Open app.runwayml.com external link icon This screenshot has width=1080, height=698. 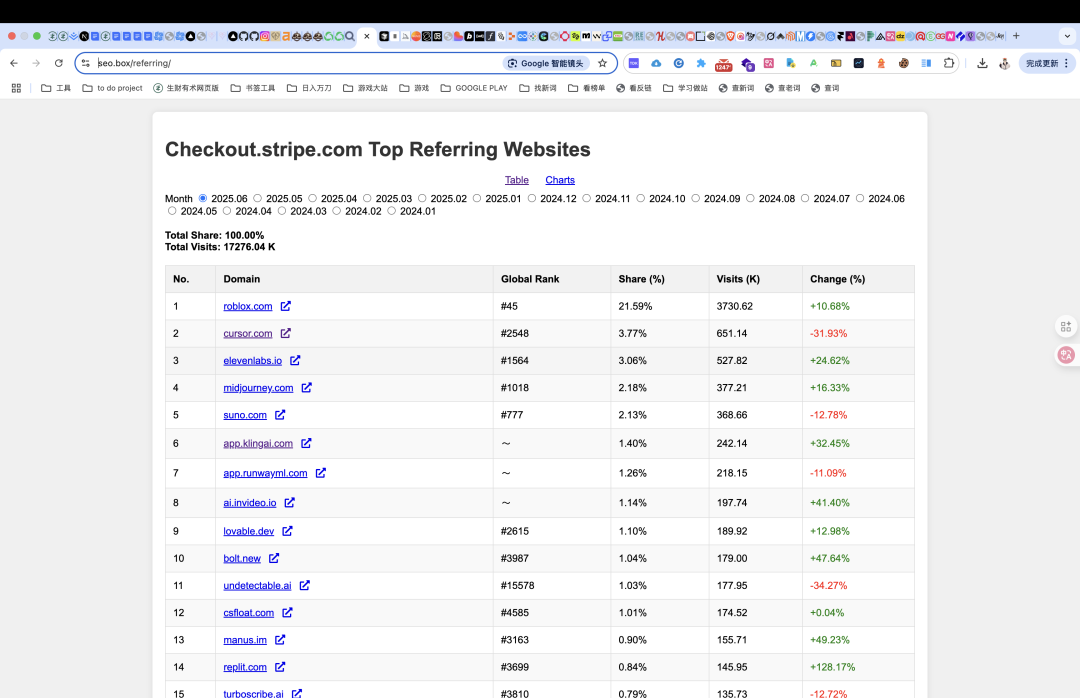(x=320, y=473)
